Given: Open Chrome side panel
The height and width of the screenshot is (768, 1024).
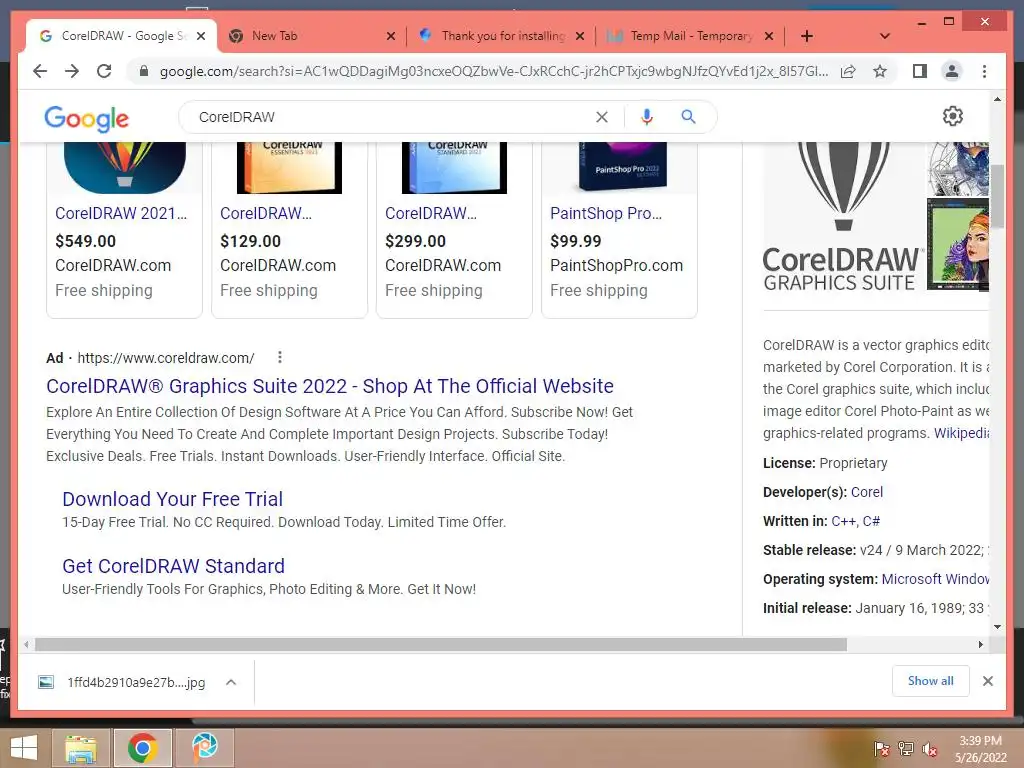Looking at the screenshot, I should pos(920,71).
